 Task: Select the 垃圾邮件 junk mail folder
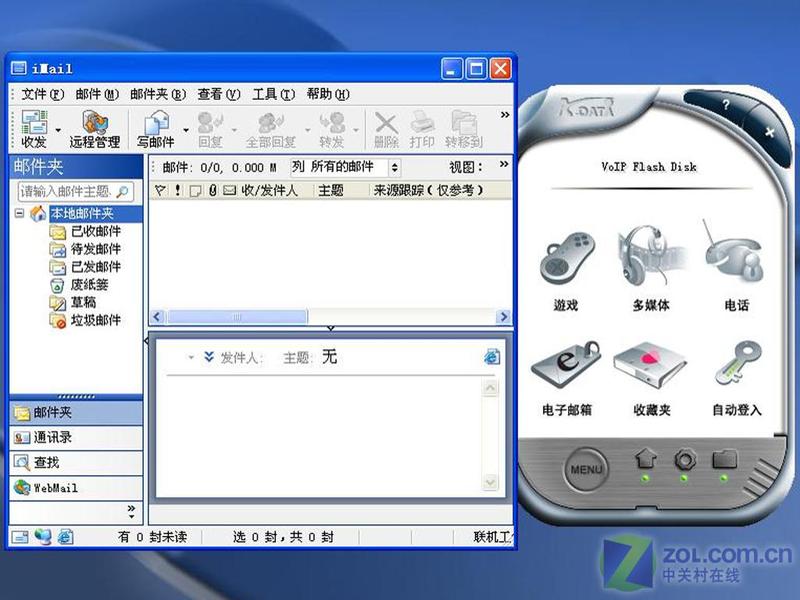tap(95, 320)
